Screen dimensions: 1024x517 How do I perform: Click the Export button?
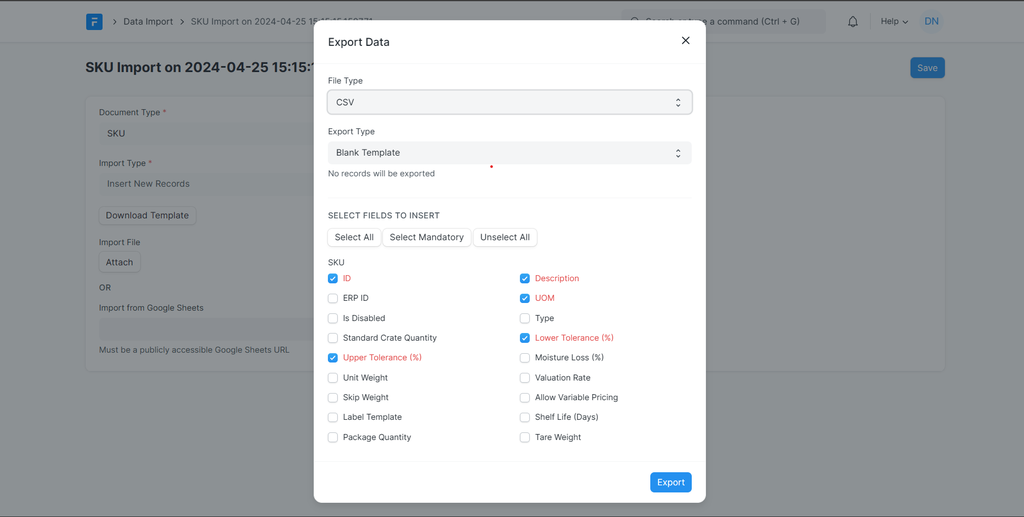tap(671, 482)
